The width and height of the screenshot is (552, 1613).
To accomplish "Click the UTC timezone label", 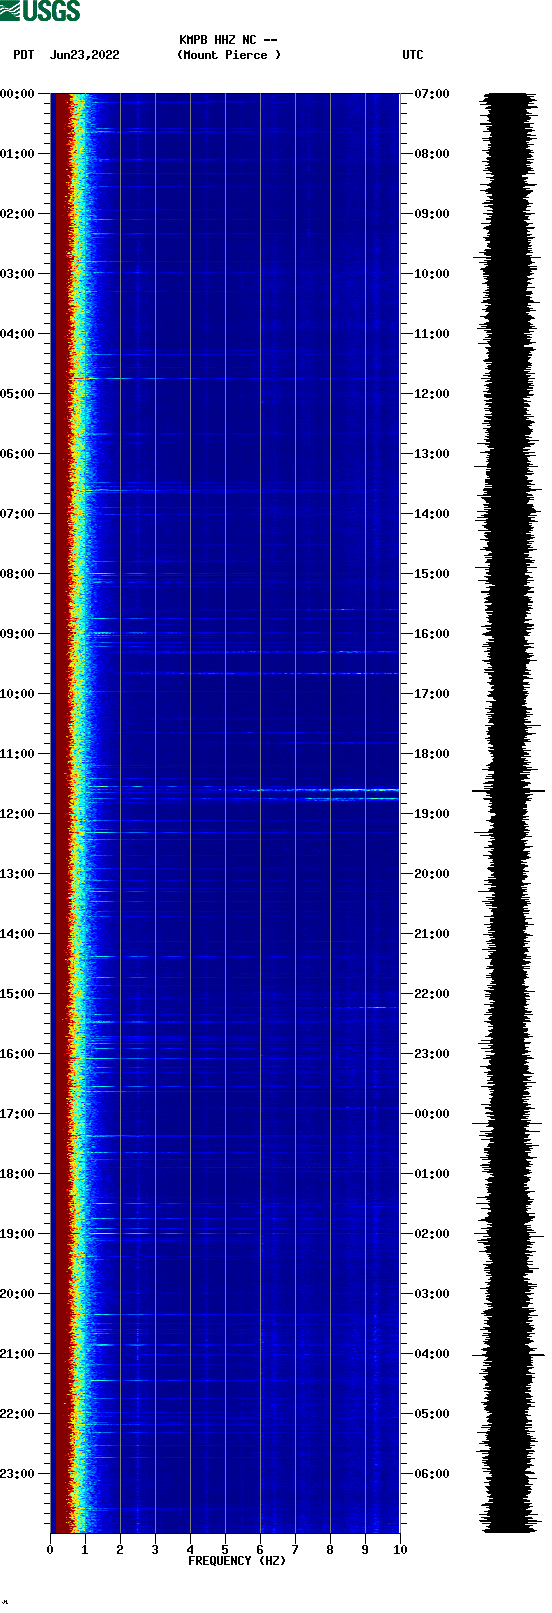I will click(x=413, y=55).
